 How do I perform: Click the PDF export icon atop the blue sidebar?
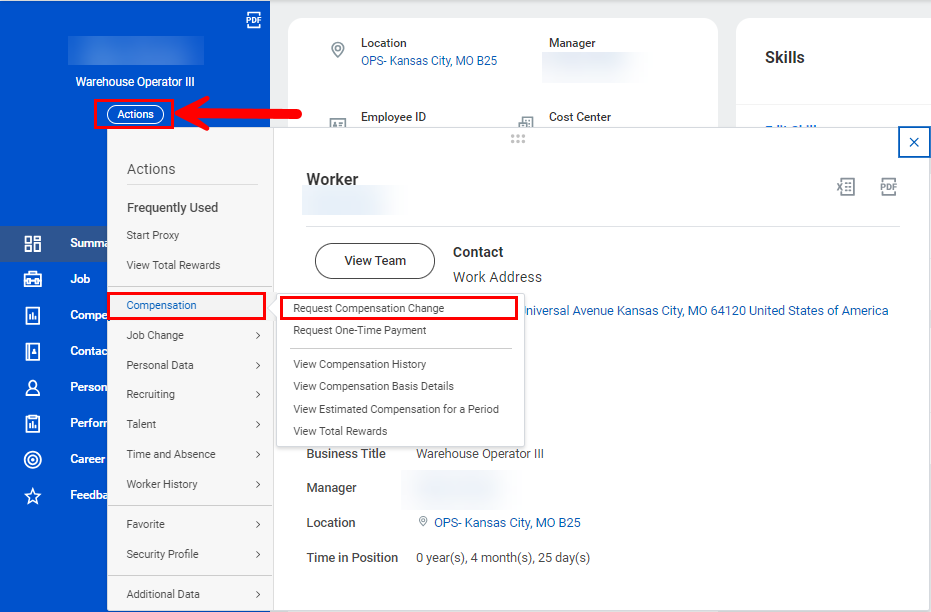pyautogui.click(x=253, y=18)
